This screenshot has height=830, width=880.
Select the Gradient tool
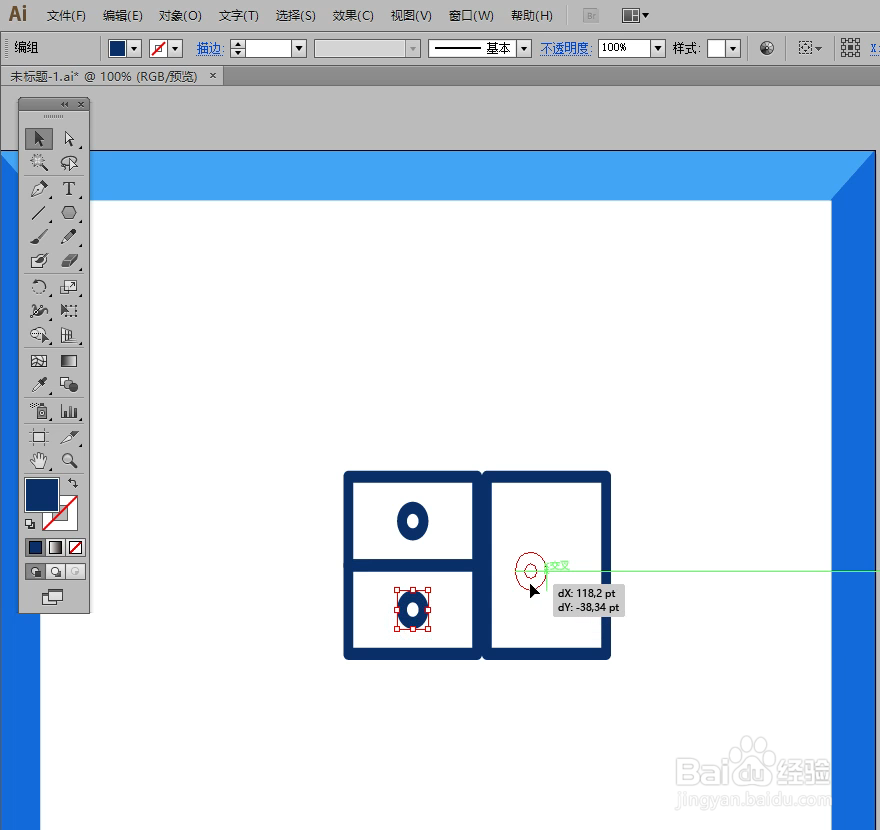[x=69, y=361]
